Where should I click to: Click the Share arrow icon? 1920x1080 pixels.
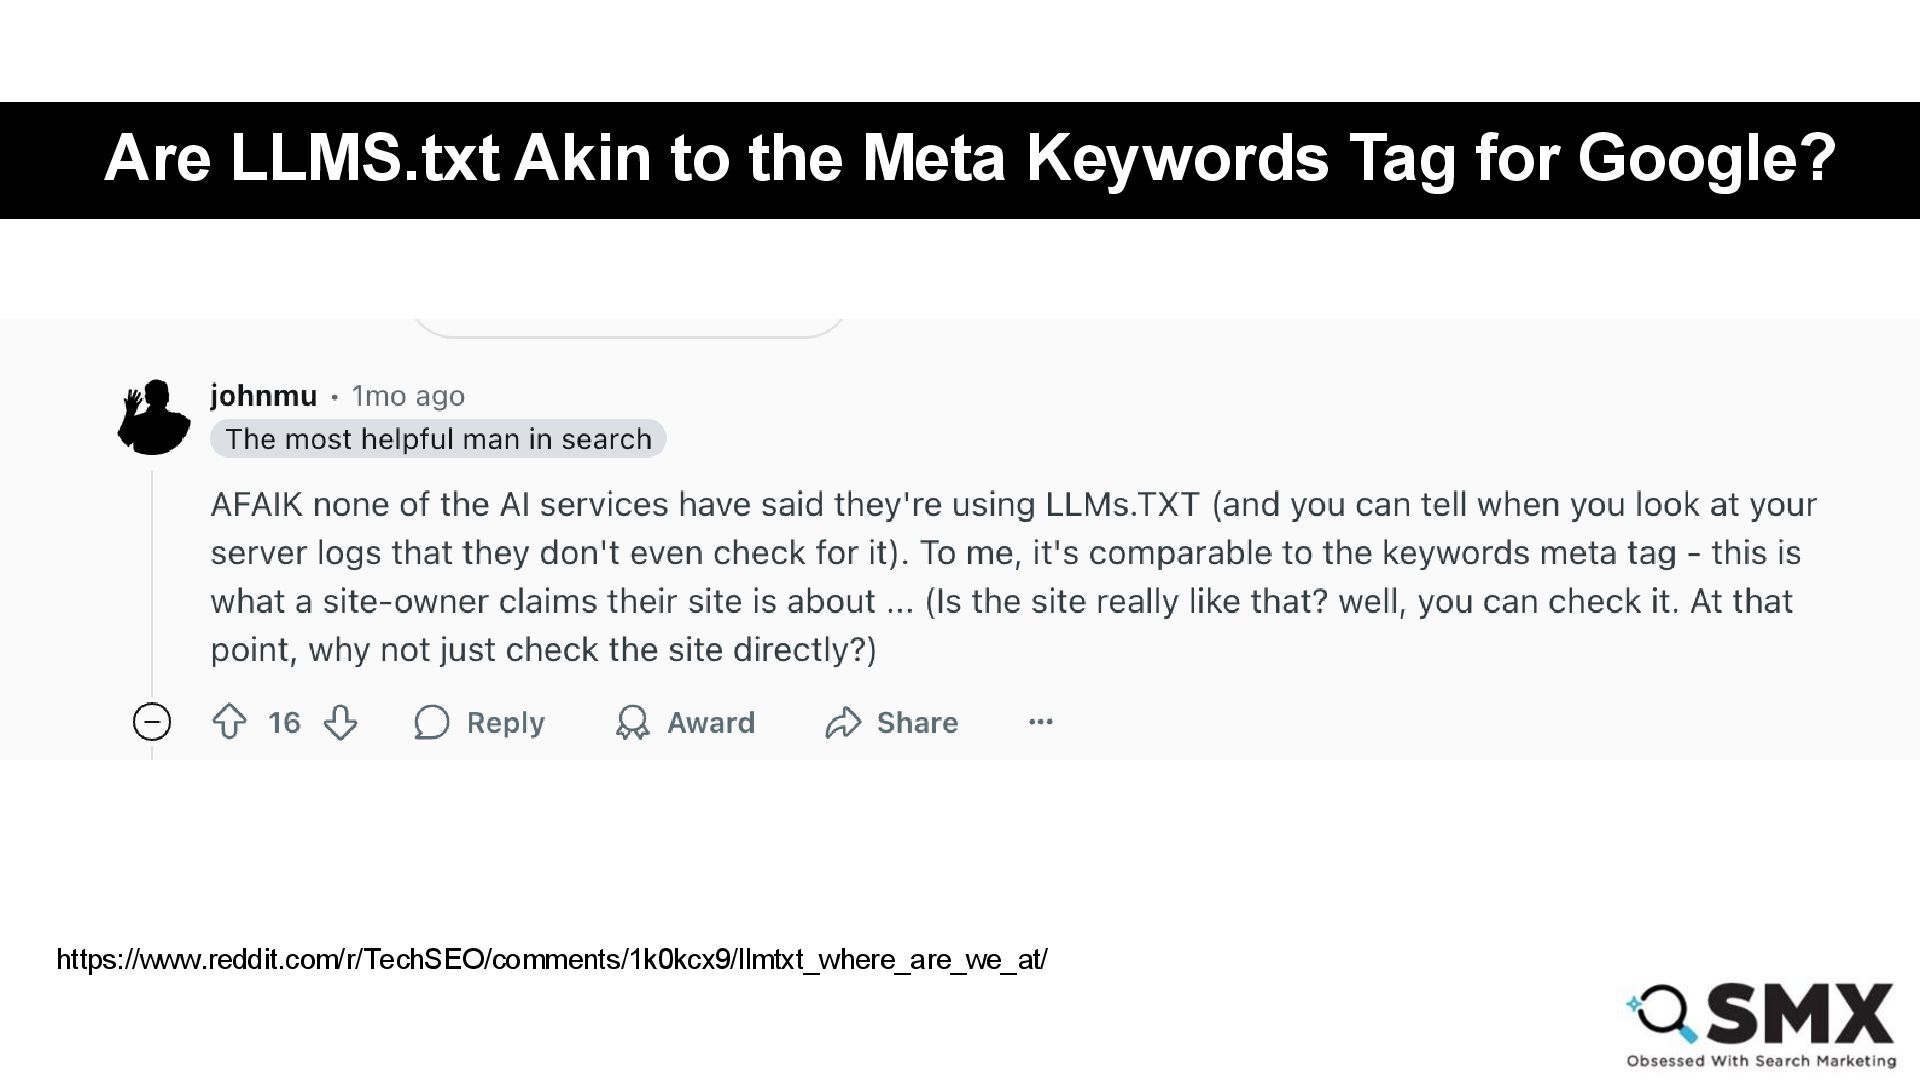(843, 722)
